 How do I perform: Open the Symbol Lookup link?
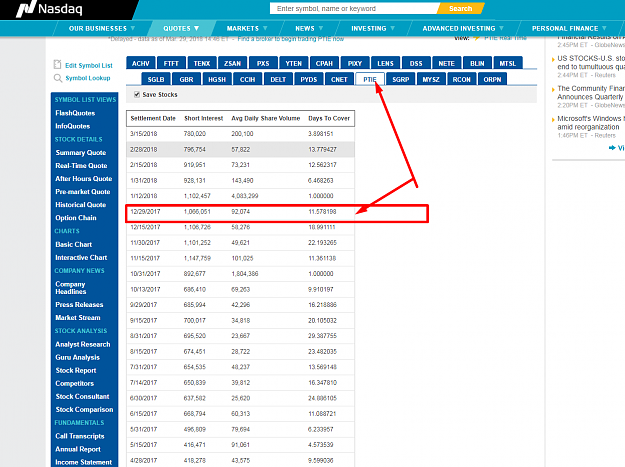click(x=88, y=78)
